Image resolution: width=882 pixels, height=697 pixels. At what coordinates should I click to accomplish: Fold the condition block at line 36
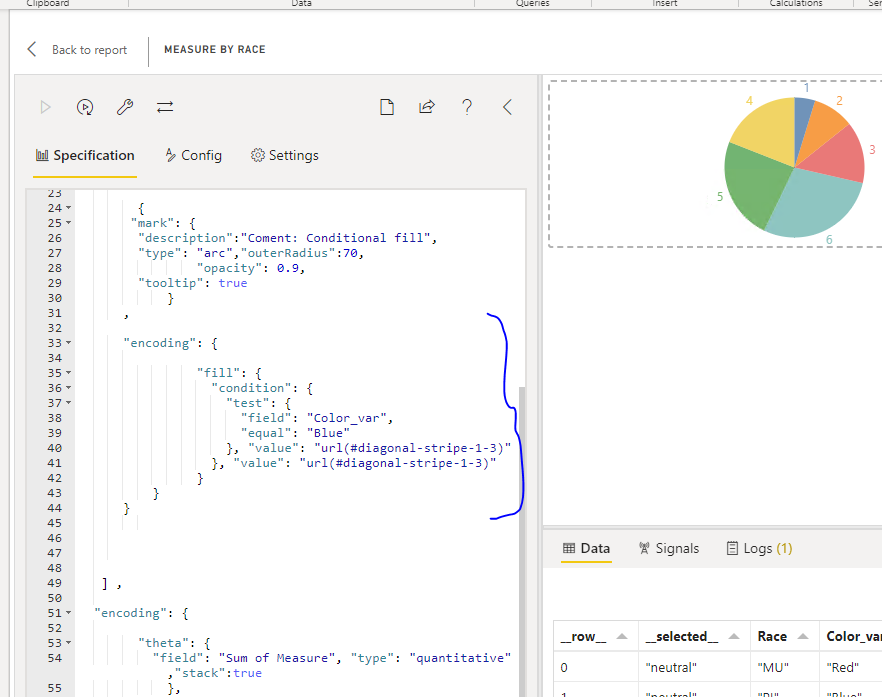point(69,388)
